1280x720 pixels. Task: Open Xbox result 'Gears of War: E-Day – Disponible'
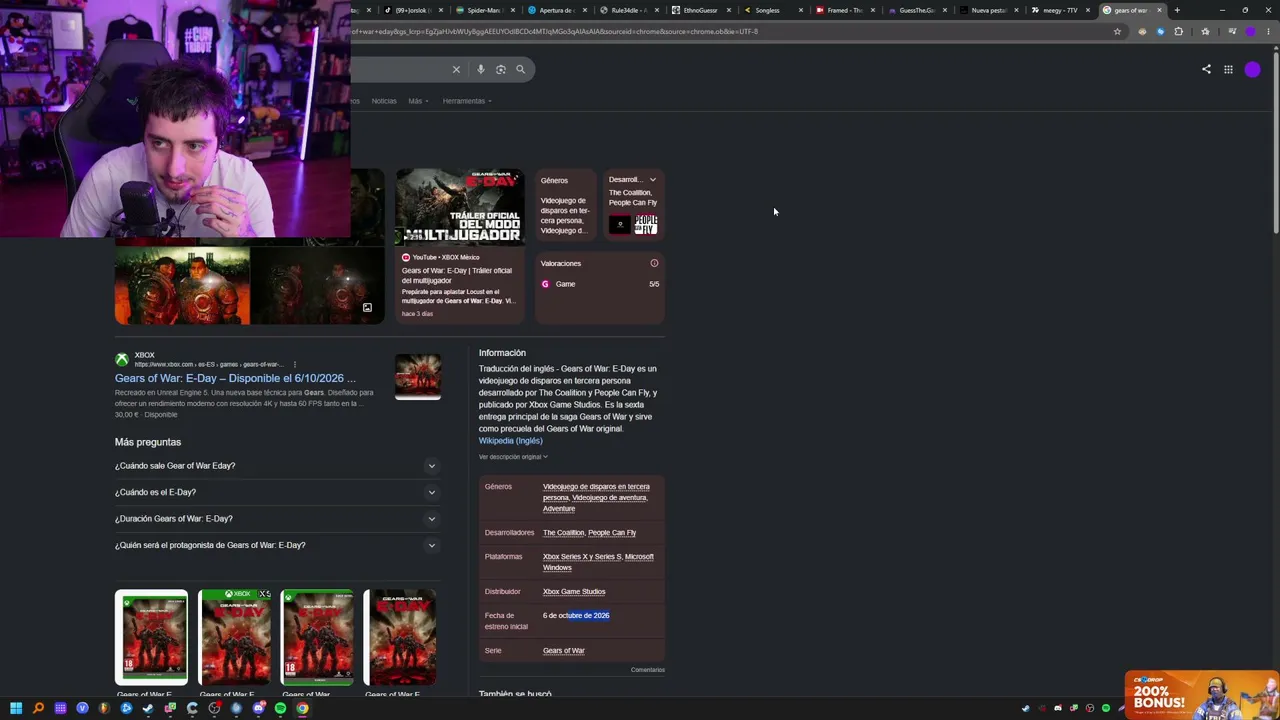pos(235,378)
